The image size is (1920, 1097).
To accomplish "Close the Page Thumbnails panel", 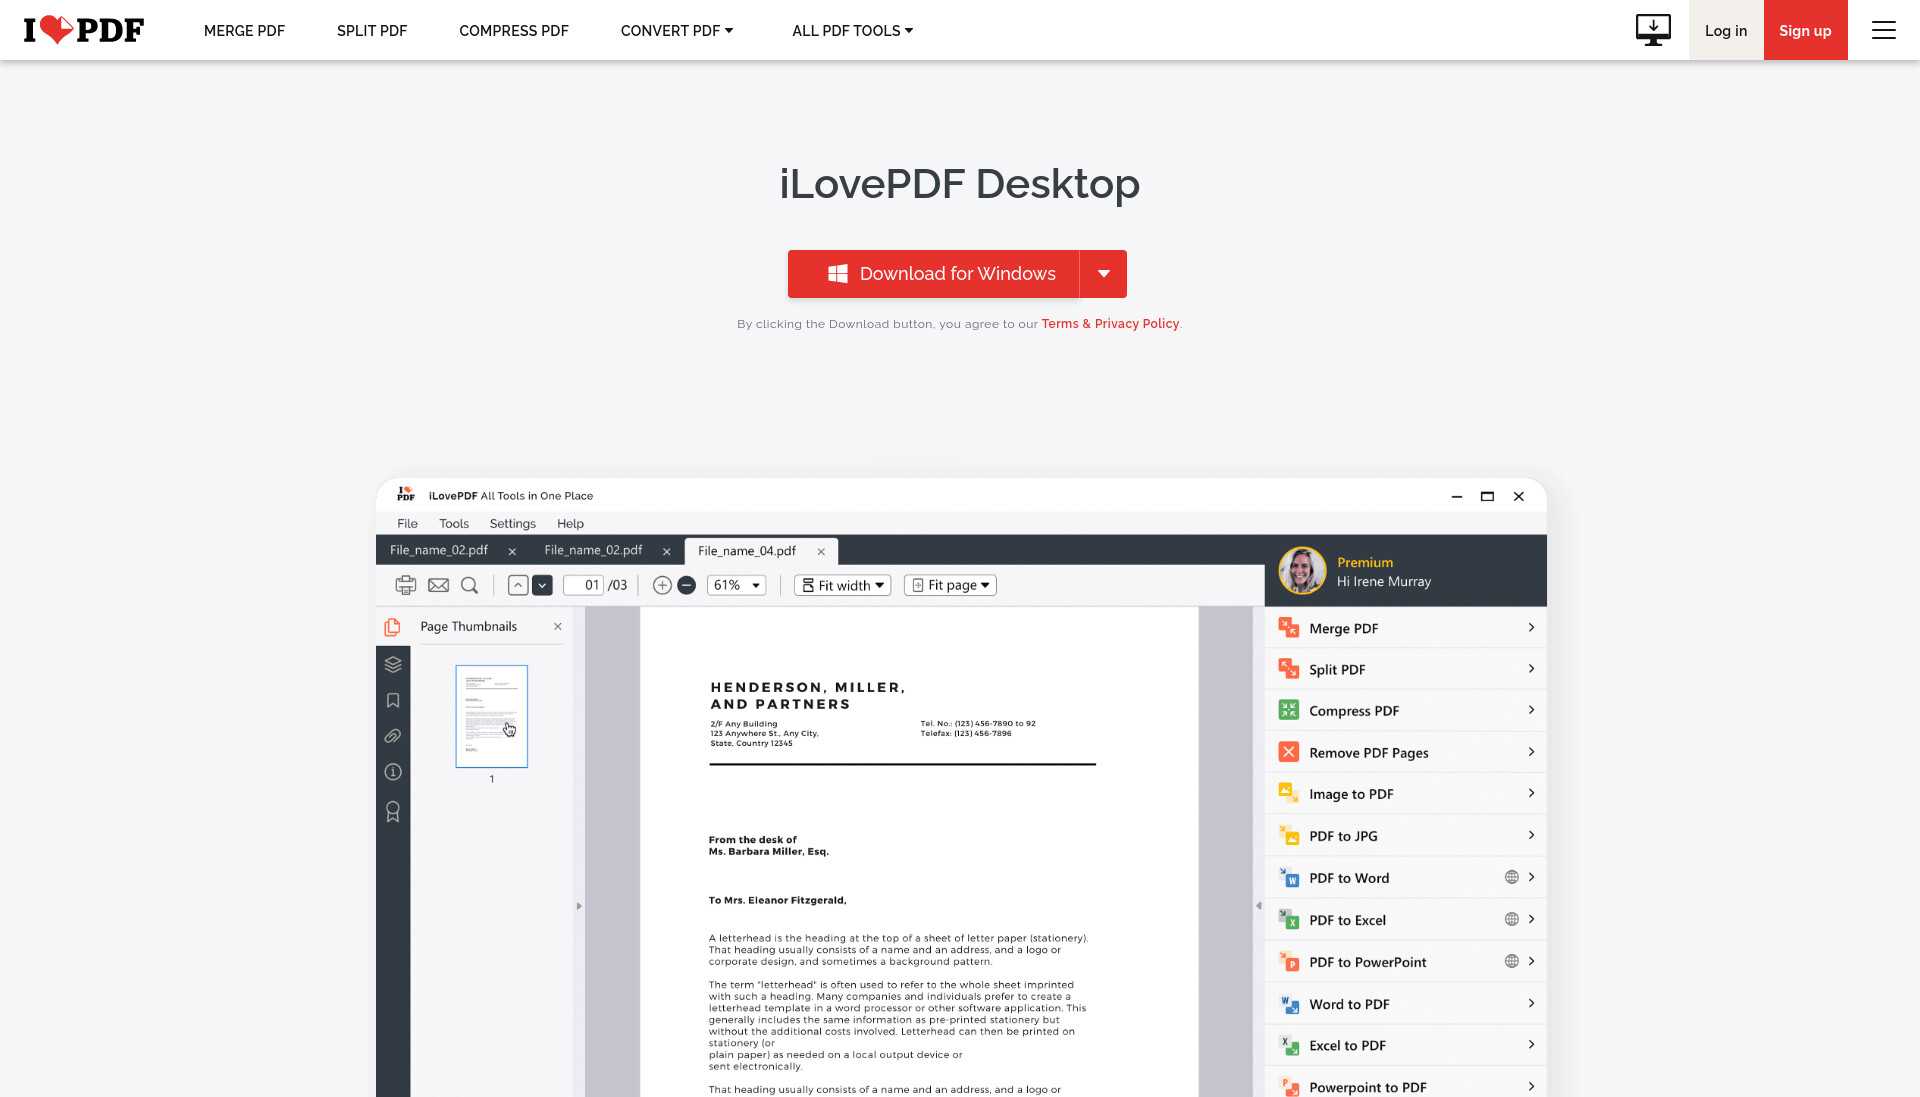I will 558,626.
